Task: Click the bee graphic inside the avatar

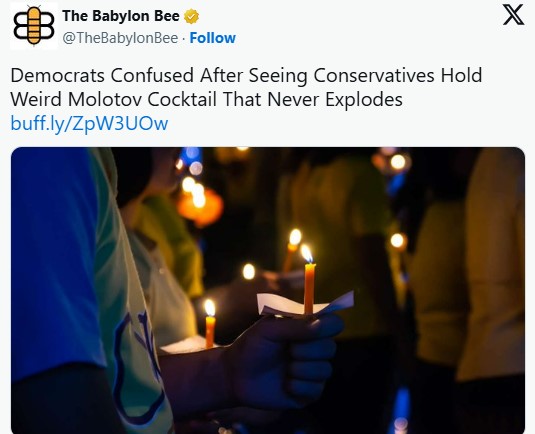Action: (x=34, y=26)
